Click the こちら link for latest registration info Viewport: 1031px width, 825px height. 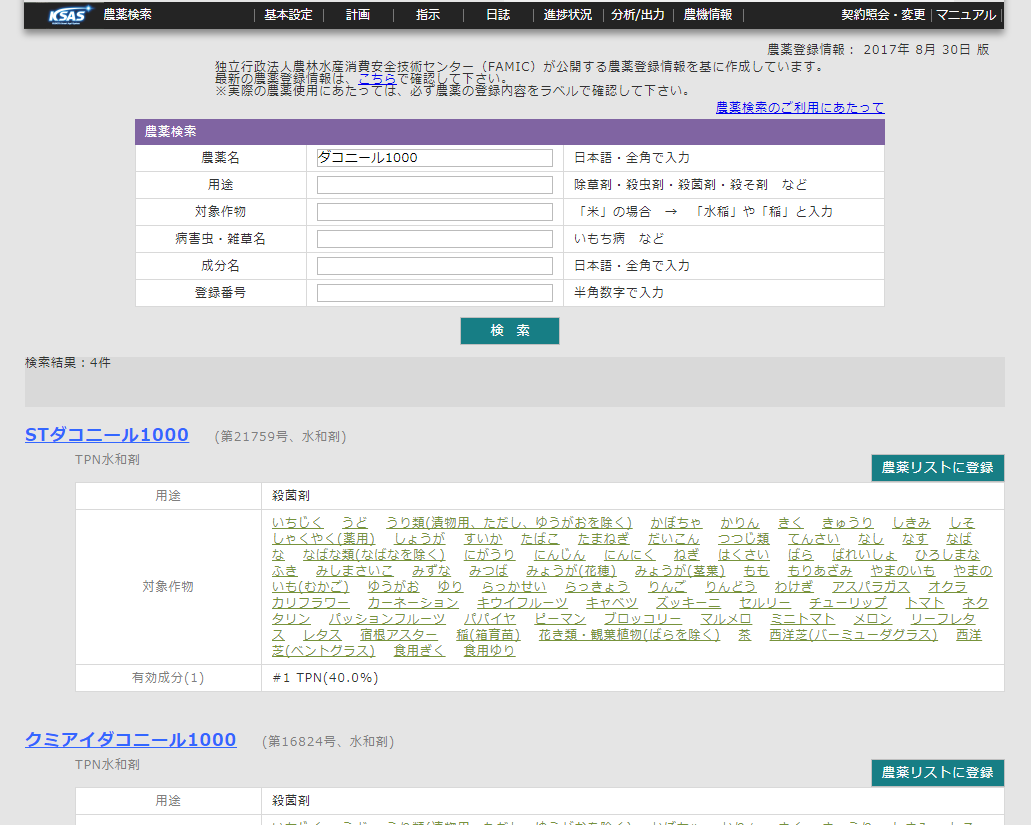click(x=377, y=79)
